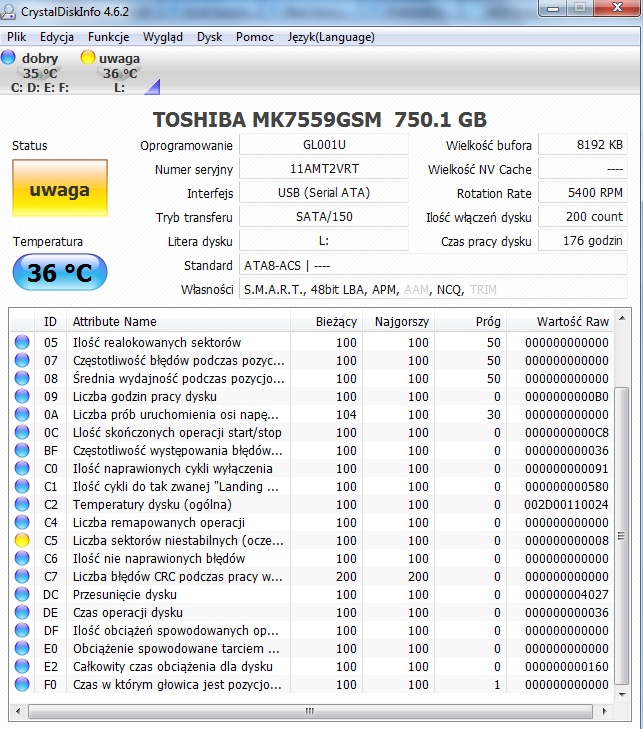Screen dimensions: 643x729
Task: Click the horizontal scrollbar left arrow
Action: click(x=18, y=711)
